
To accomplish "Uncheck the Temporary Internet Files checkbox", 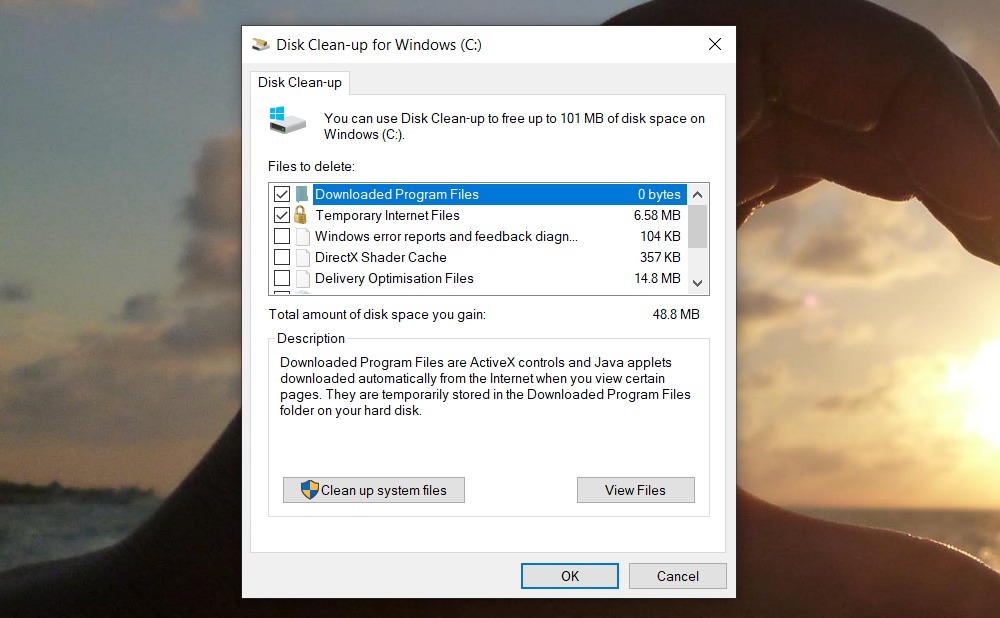I will 282,215.
